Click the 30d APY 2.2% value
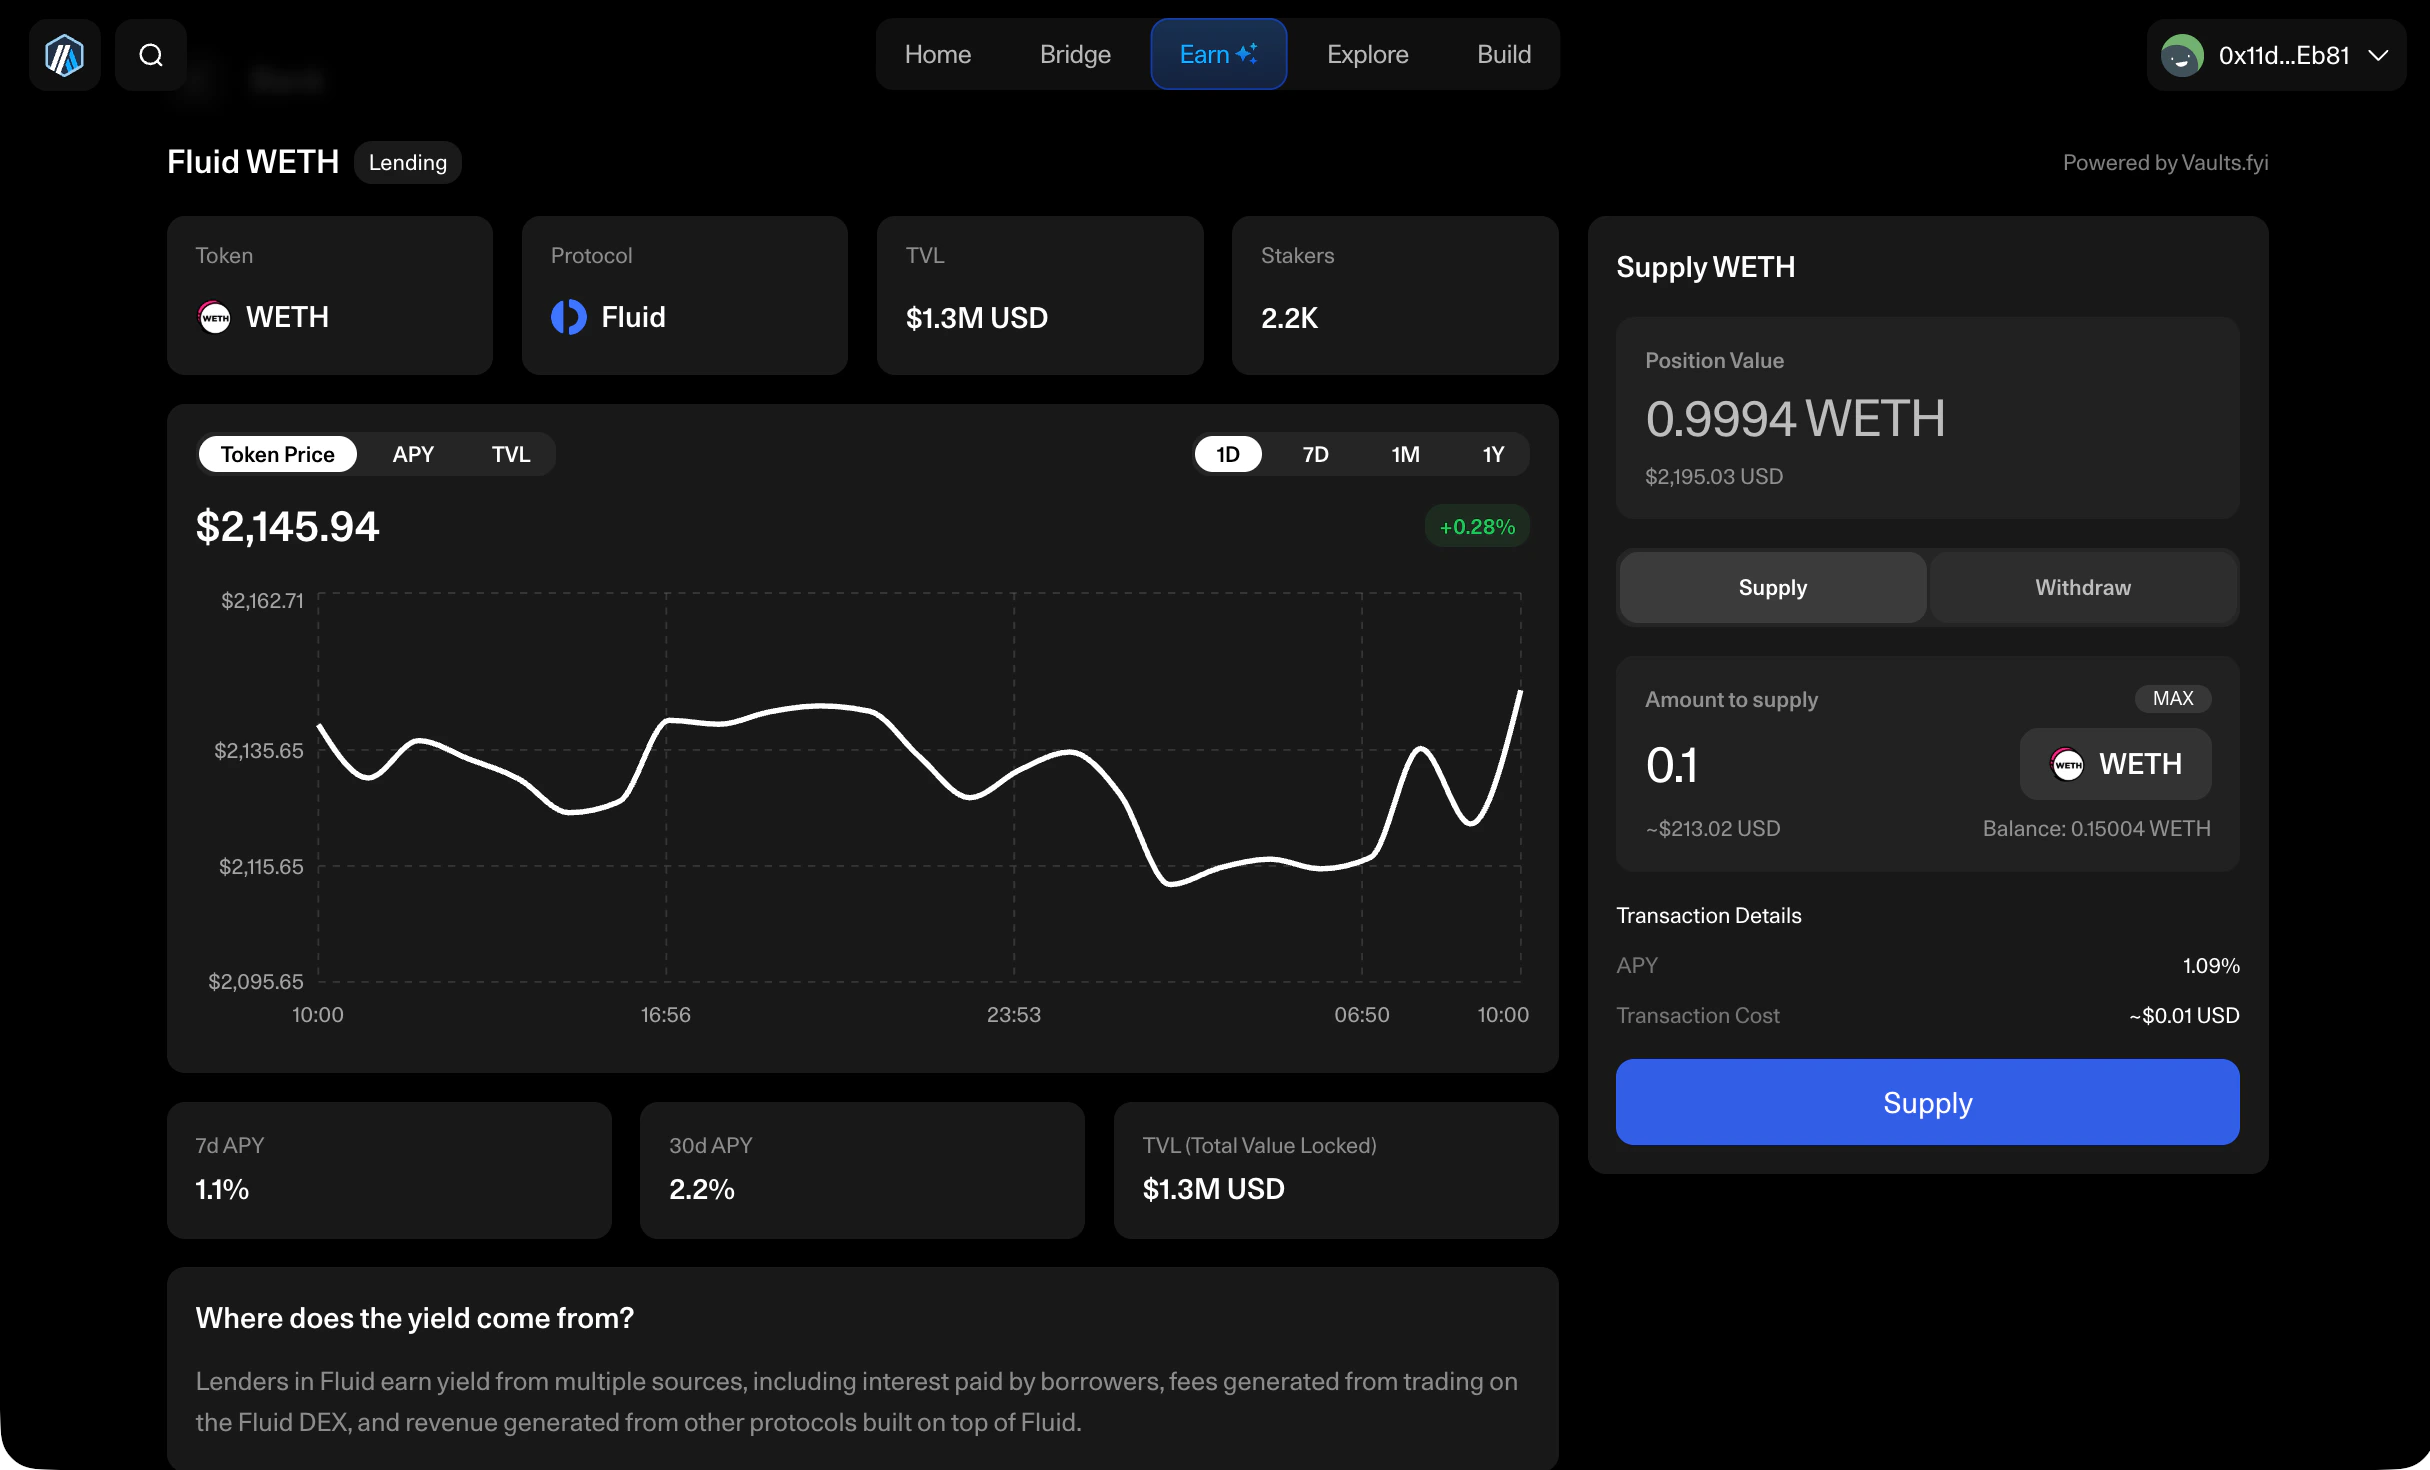This screenshot has width=2430, height=1470. [x=702, y=1189]
